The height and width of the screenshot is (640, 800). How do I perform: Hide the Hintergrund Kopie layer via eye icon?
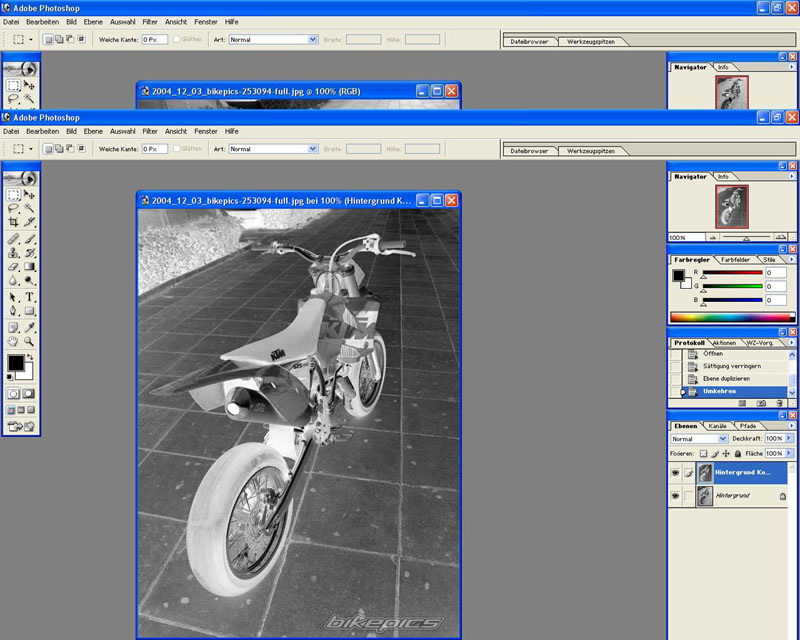(675, 472)
